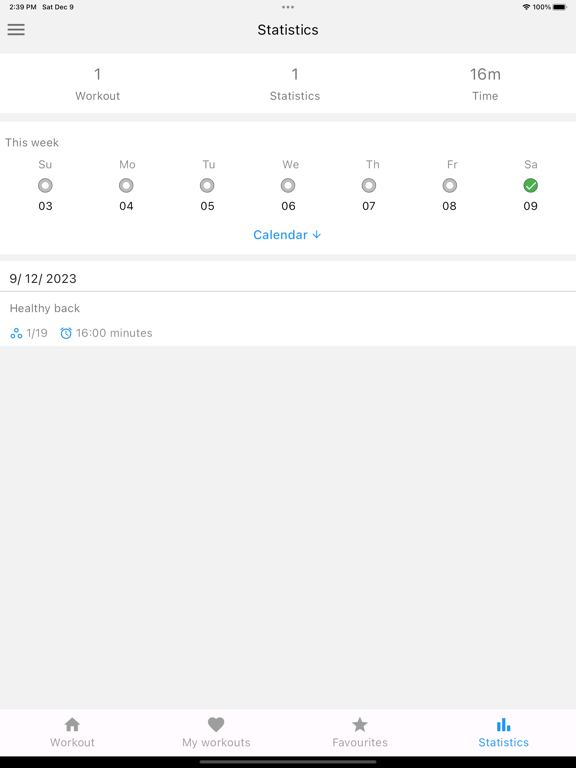576x768 pixels.
Task: Select the Favourites star icon
Action: point(360,724)
